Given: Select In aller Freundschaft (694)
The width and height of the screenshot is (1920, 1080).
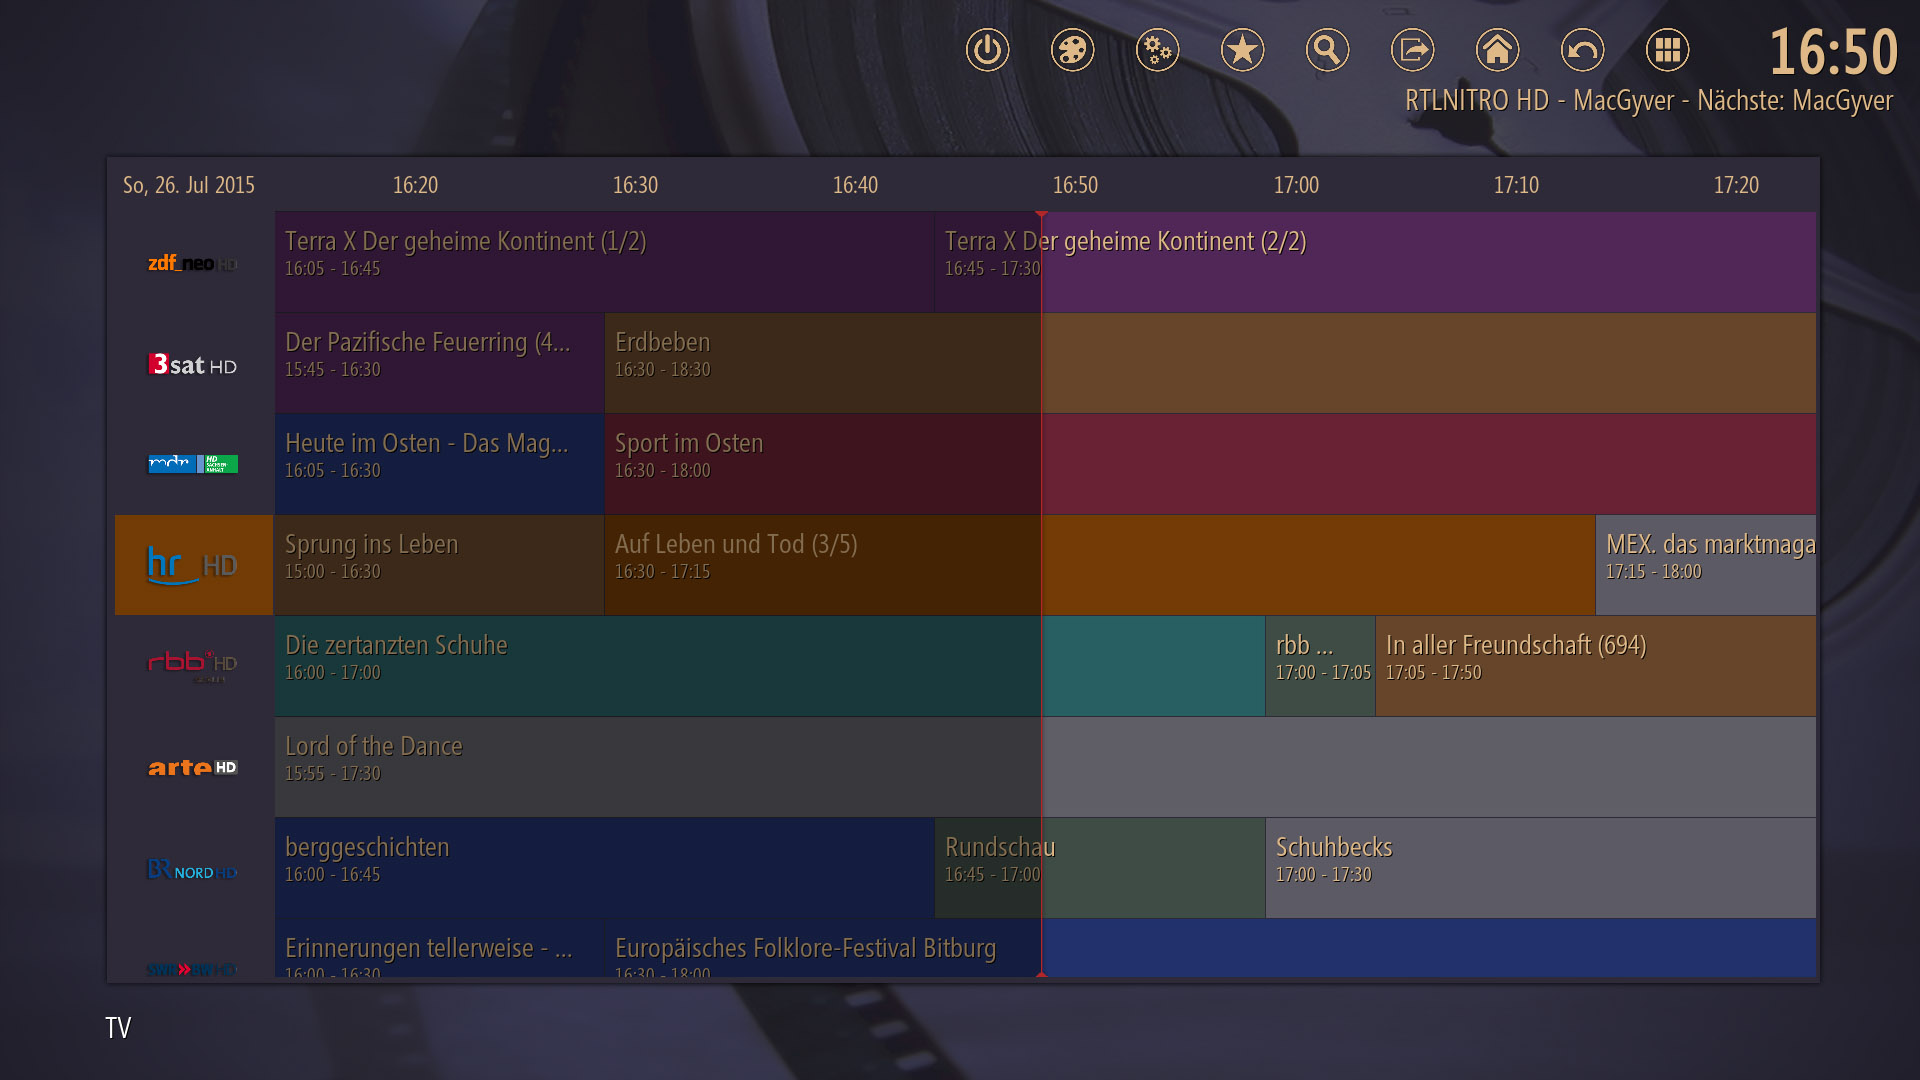Looking at the screenshot, I should 1596,666.
